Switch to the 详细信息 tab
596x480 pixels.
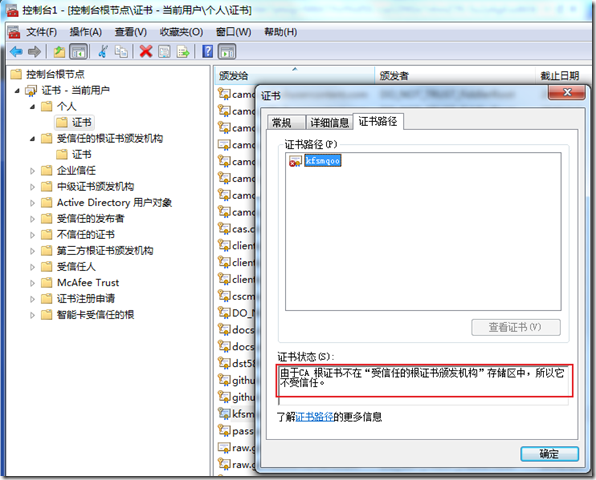pyautogui.click(x=329, y=122)
